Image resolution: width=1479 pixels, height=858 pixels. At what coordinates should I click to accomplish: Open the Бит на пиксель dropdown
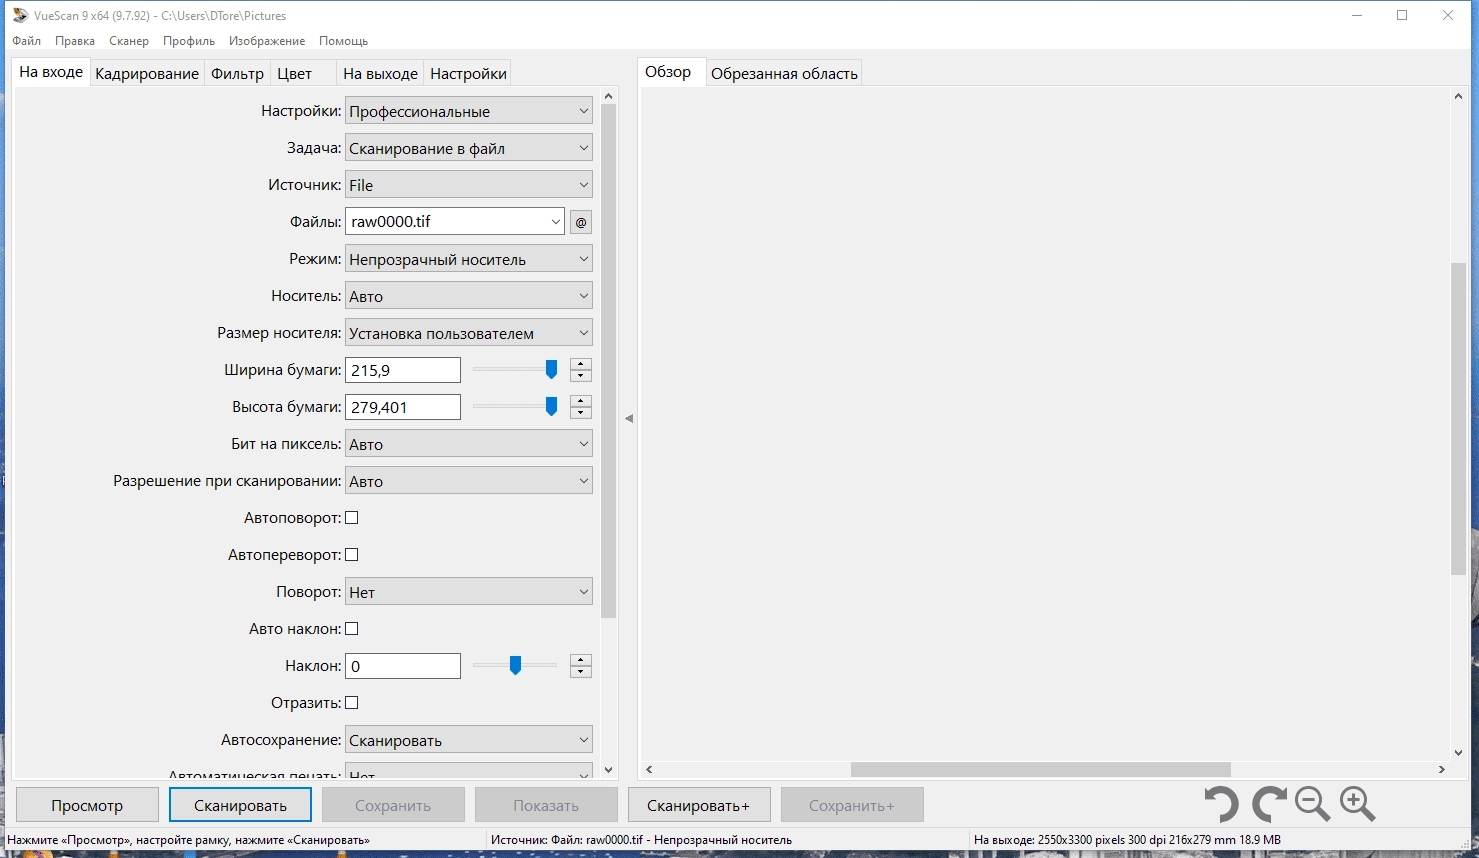[x=468, y=444]
